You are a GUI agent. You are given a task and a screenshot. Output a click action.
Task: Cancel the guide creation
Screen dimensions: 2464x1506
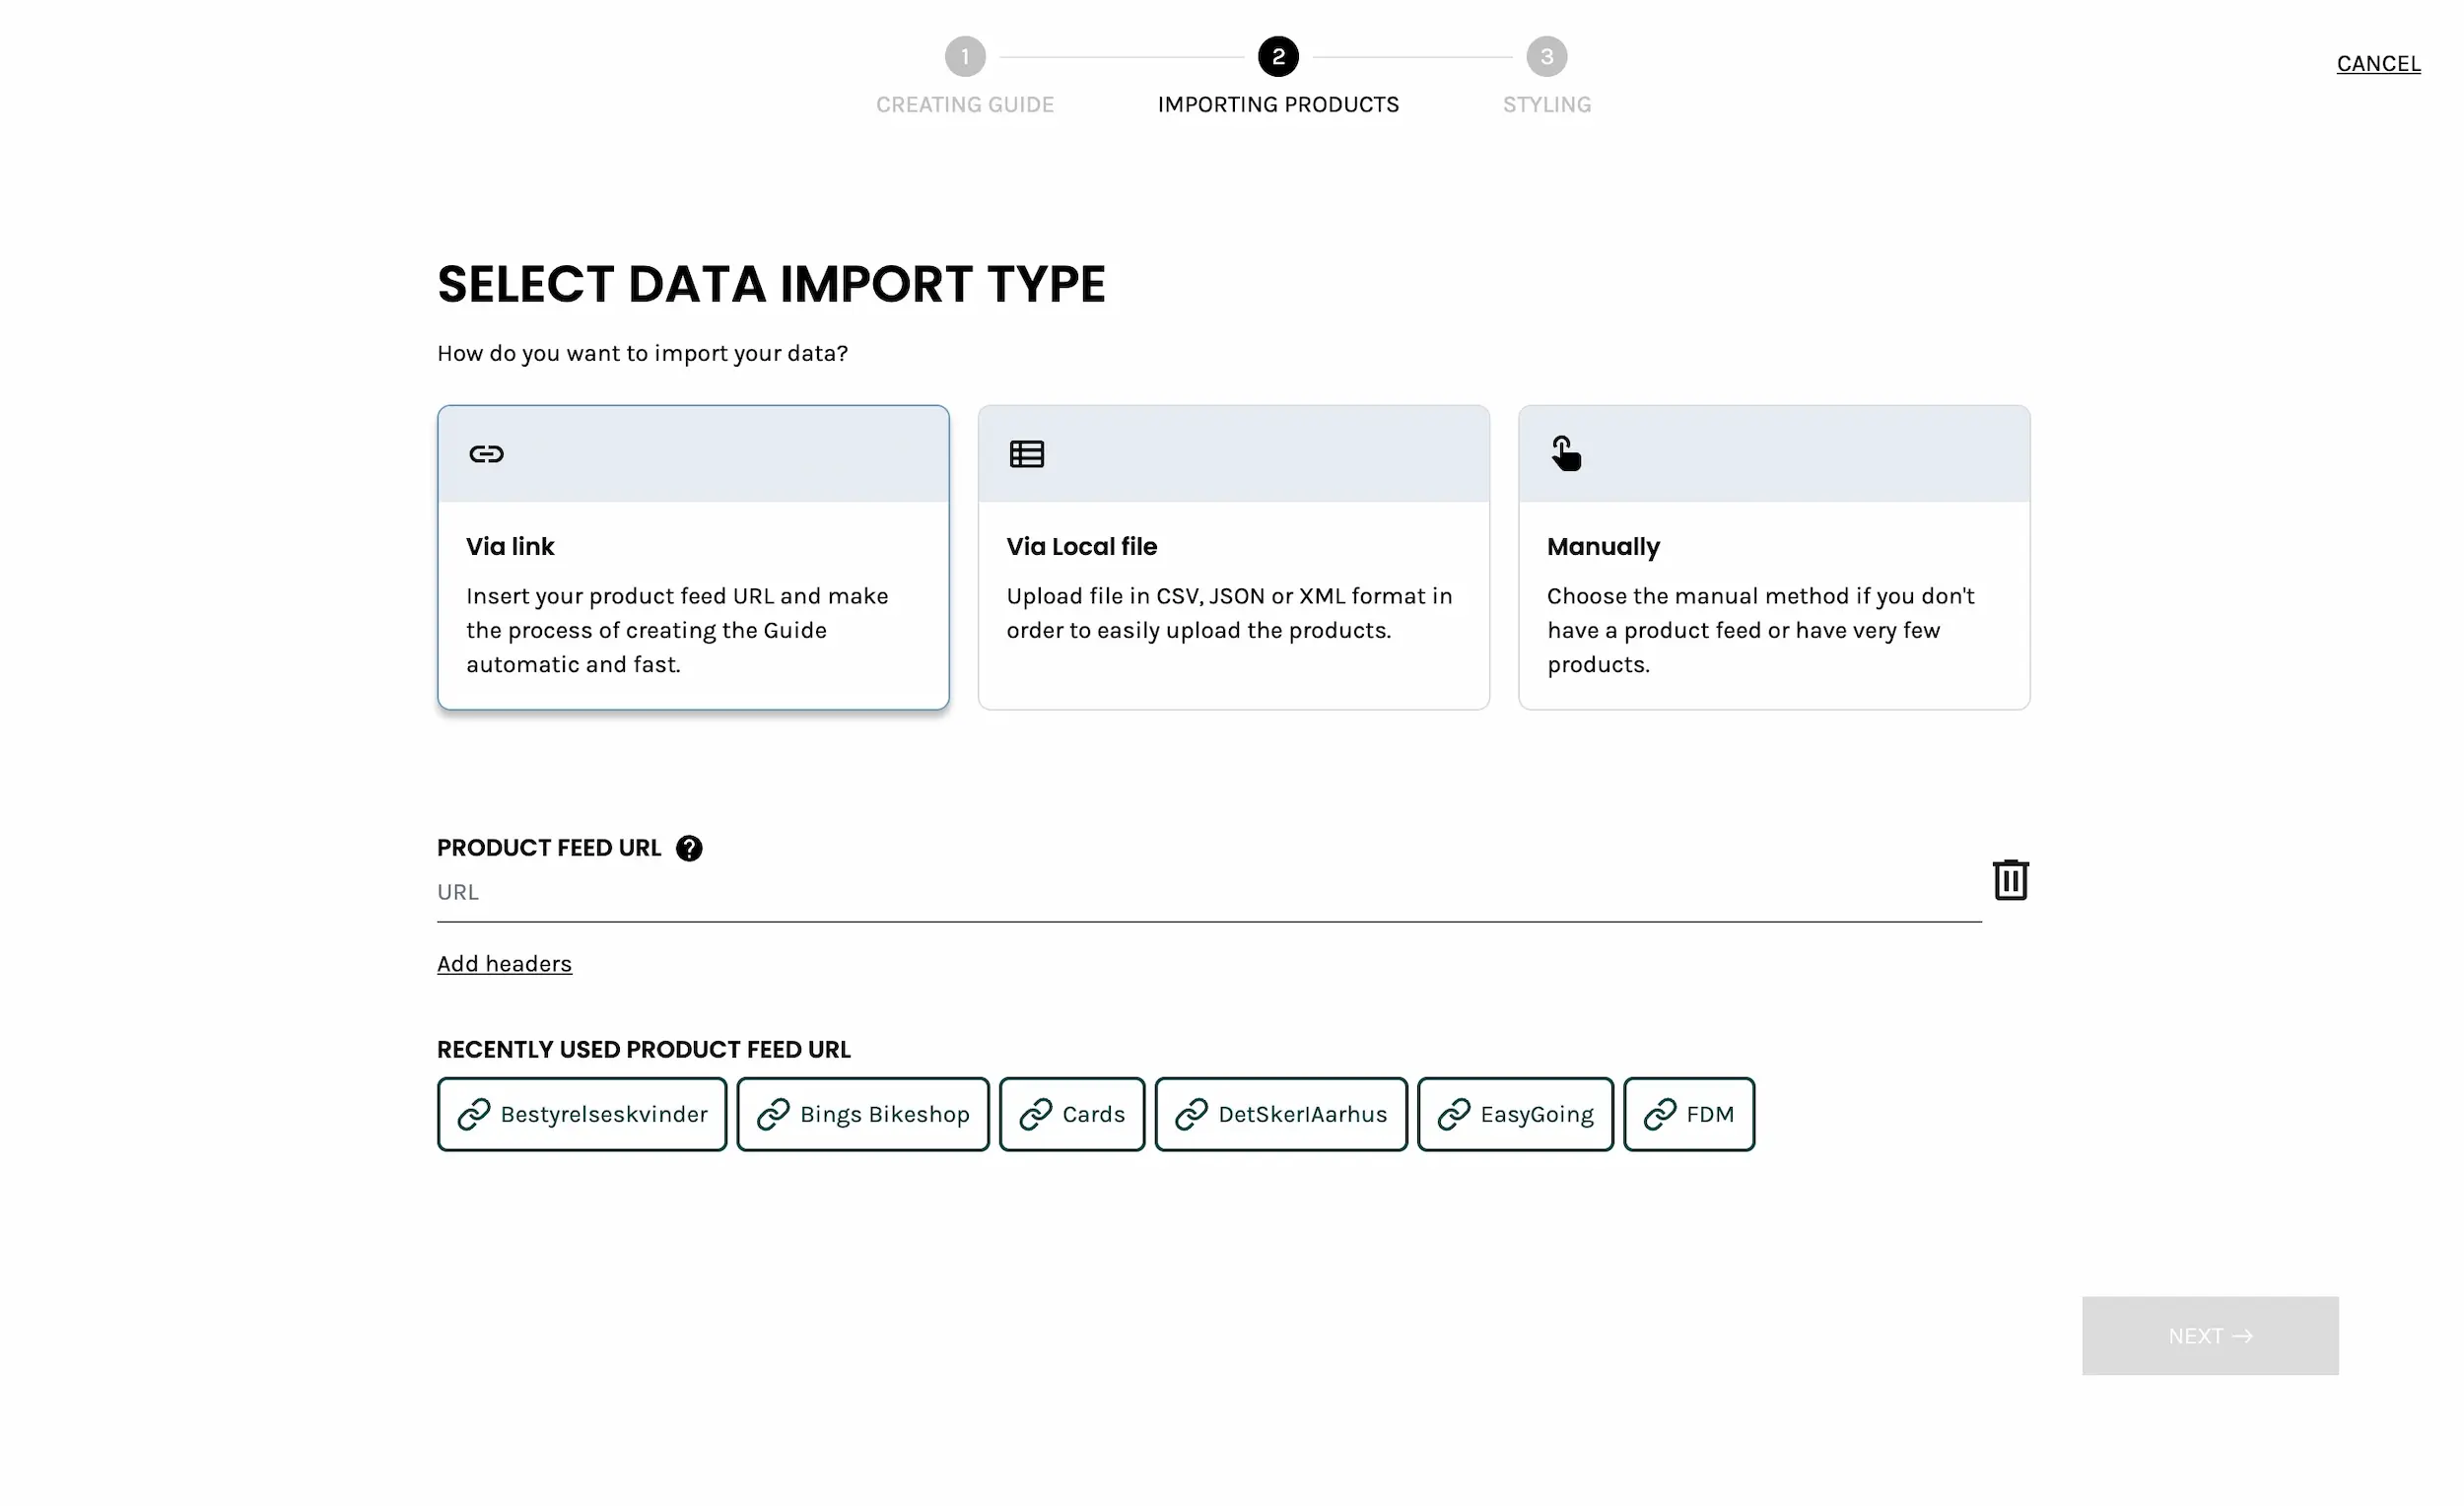coord(2377,64)
